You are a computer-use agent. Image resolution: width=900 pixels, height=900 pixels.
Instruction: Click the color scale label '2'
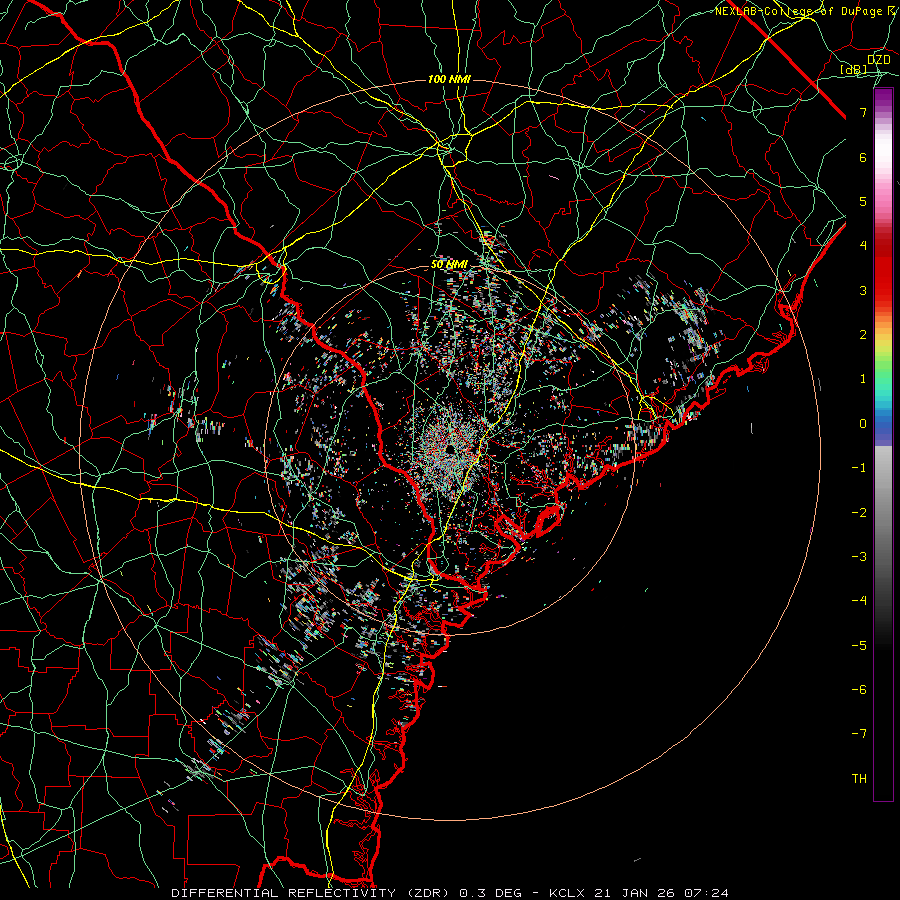[863, 335]
